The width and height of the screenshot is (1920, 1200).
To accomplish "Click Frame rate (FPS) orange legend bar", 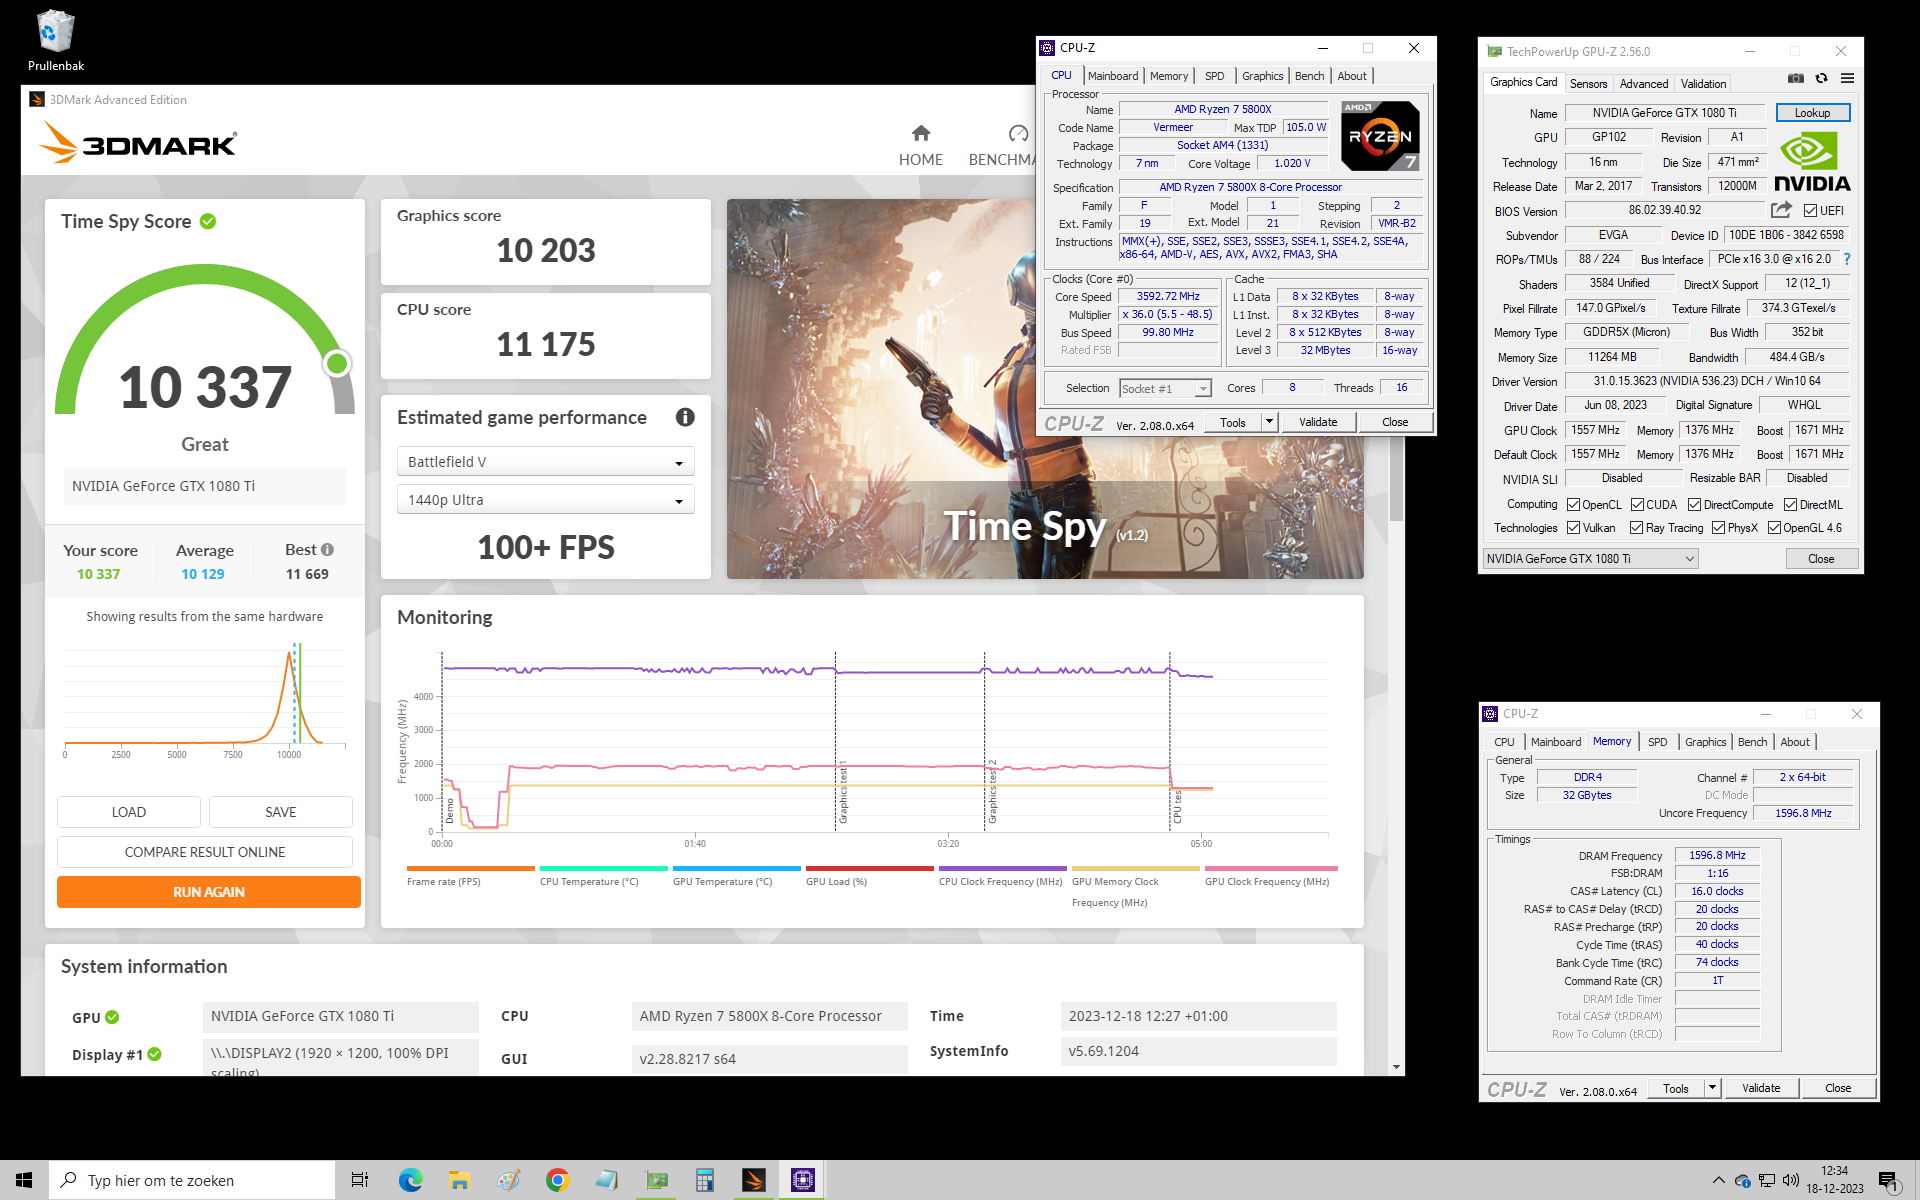I will (470, 868).
